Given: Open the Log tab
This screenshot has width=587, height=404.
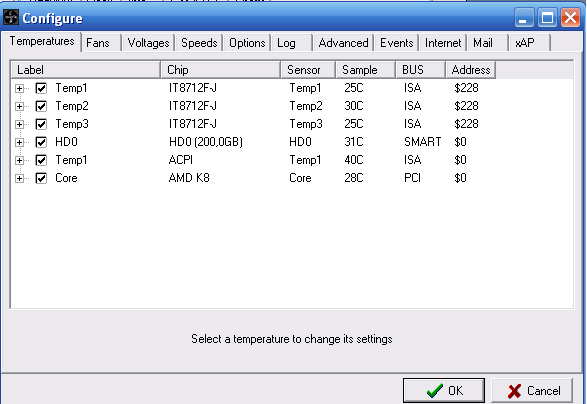Looking at the screenshot, I should pos(292,43).
